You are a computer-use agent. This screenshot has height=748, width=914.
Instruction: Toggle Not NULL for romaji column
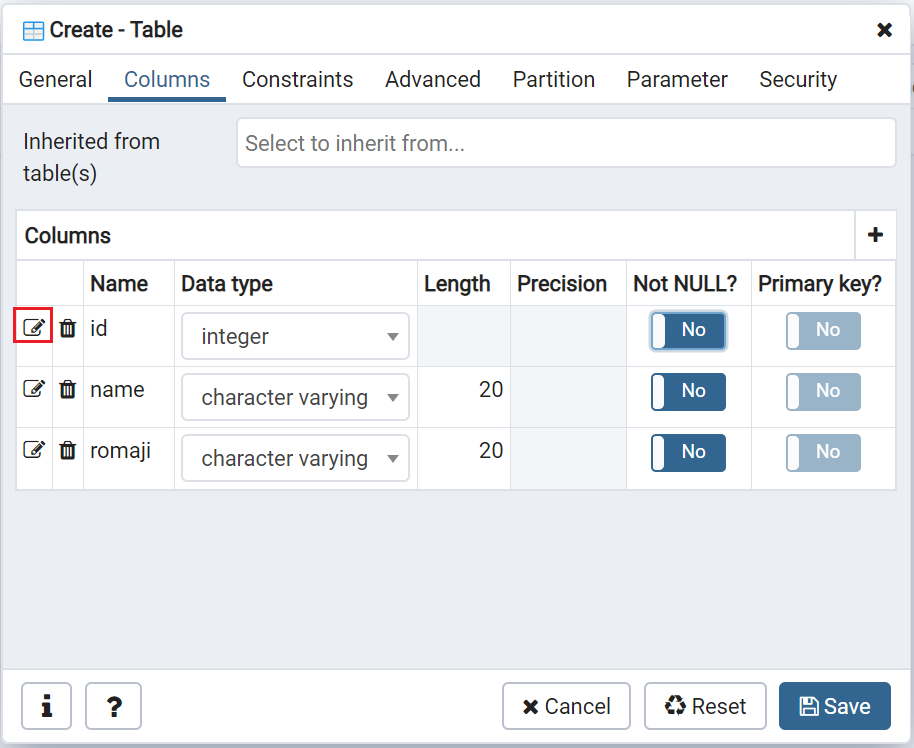688,452
